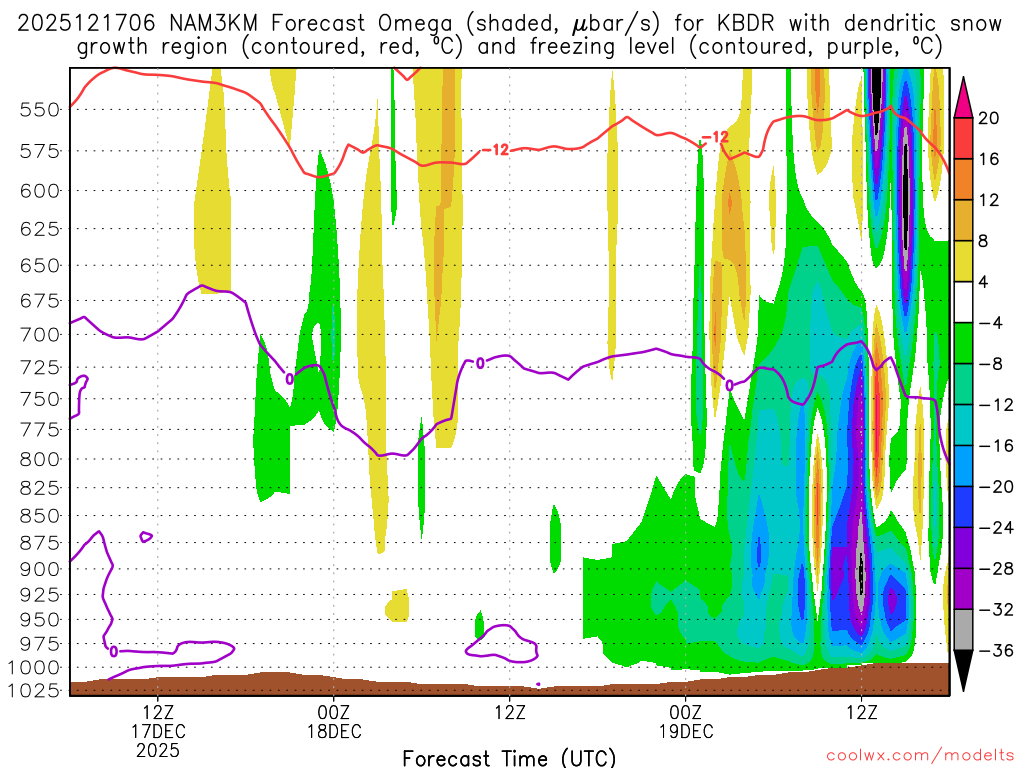The image size is (1024, 768).
Task: Click the yellow 4 to 8 legend swatch
Action: click(x=963, y=261)
